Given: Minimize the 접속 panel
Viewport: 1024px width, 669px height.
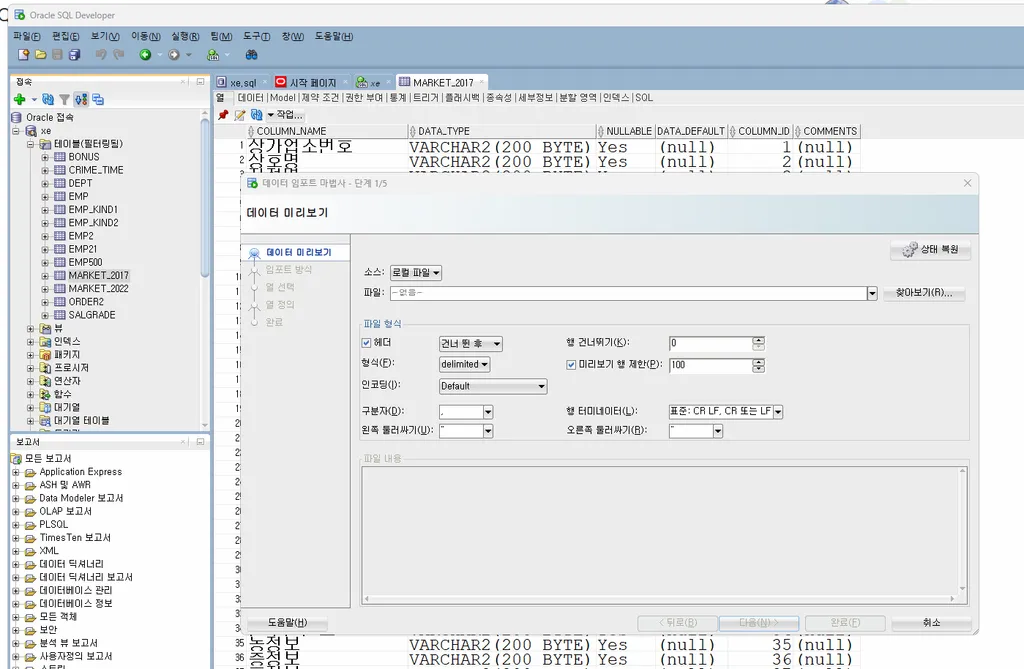Looking at the screenshot, I should (200, 82).
